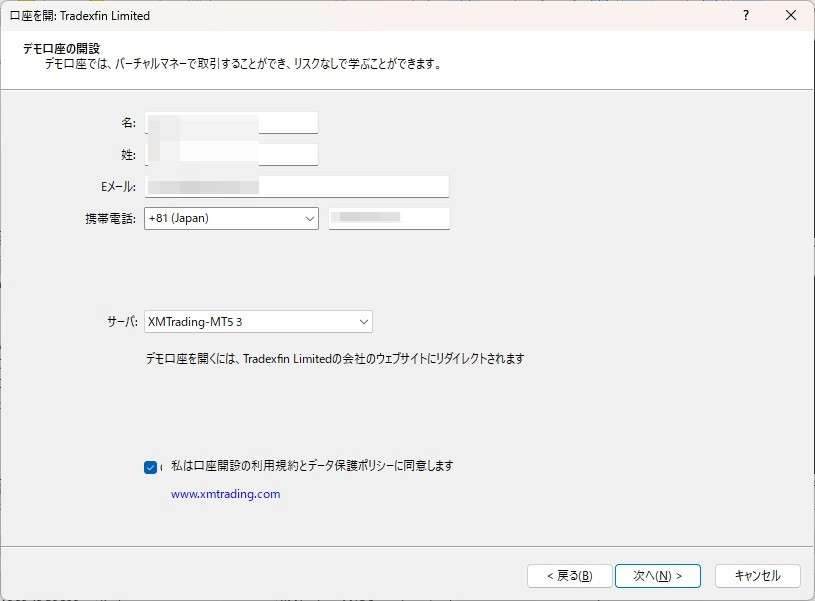This screenshot has height=601, width=815.
Task: Click the Tradexfin Limited redirect notice text
Action: [x=335, y=359]
